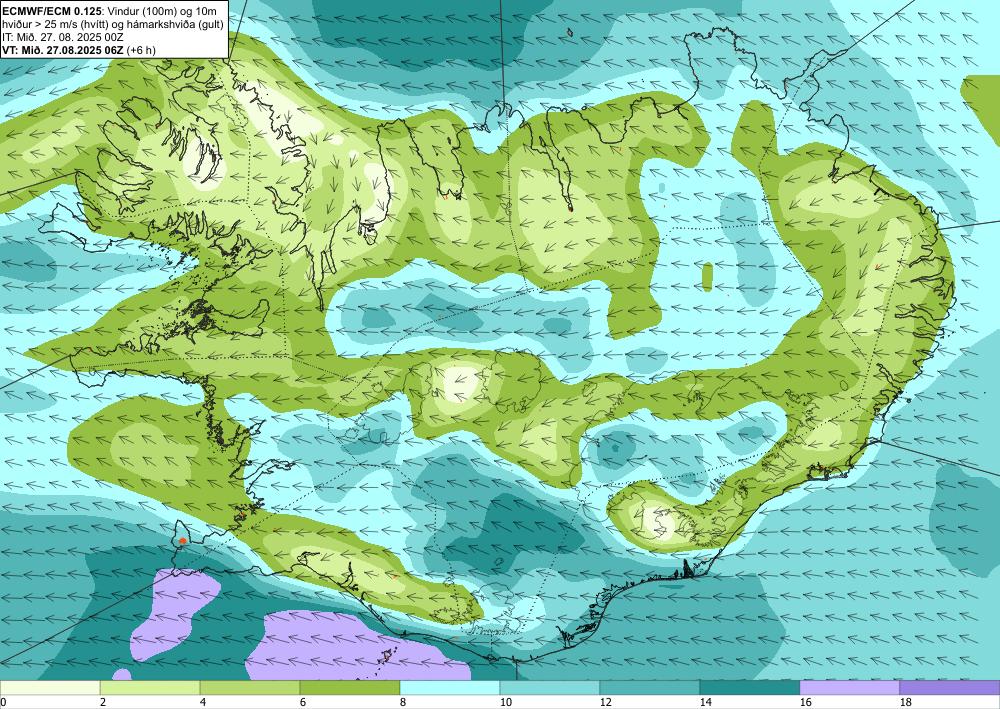Click the '18' label on the wind scale
Viewport: 1000px width, 709px height.
pos(906,703)
